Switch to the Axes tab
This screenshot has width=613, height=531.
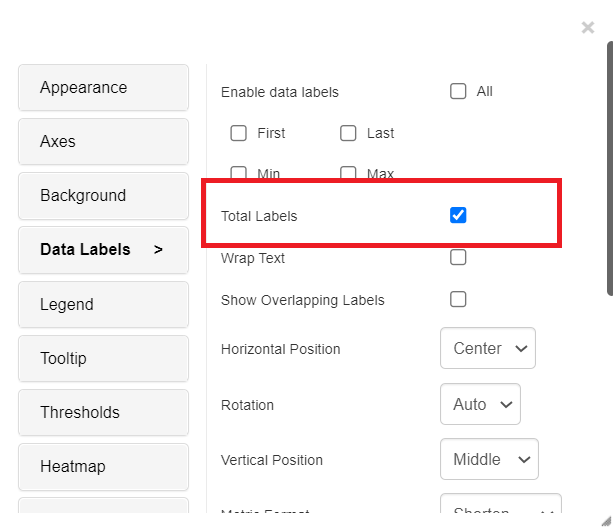pyautogui.click(x=103, y=142)
